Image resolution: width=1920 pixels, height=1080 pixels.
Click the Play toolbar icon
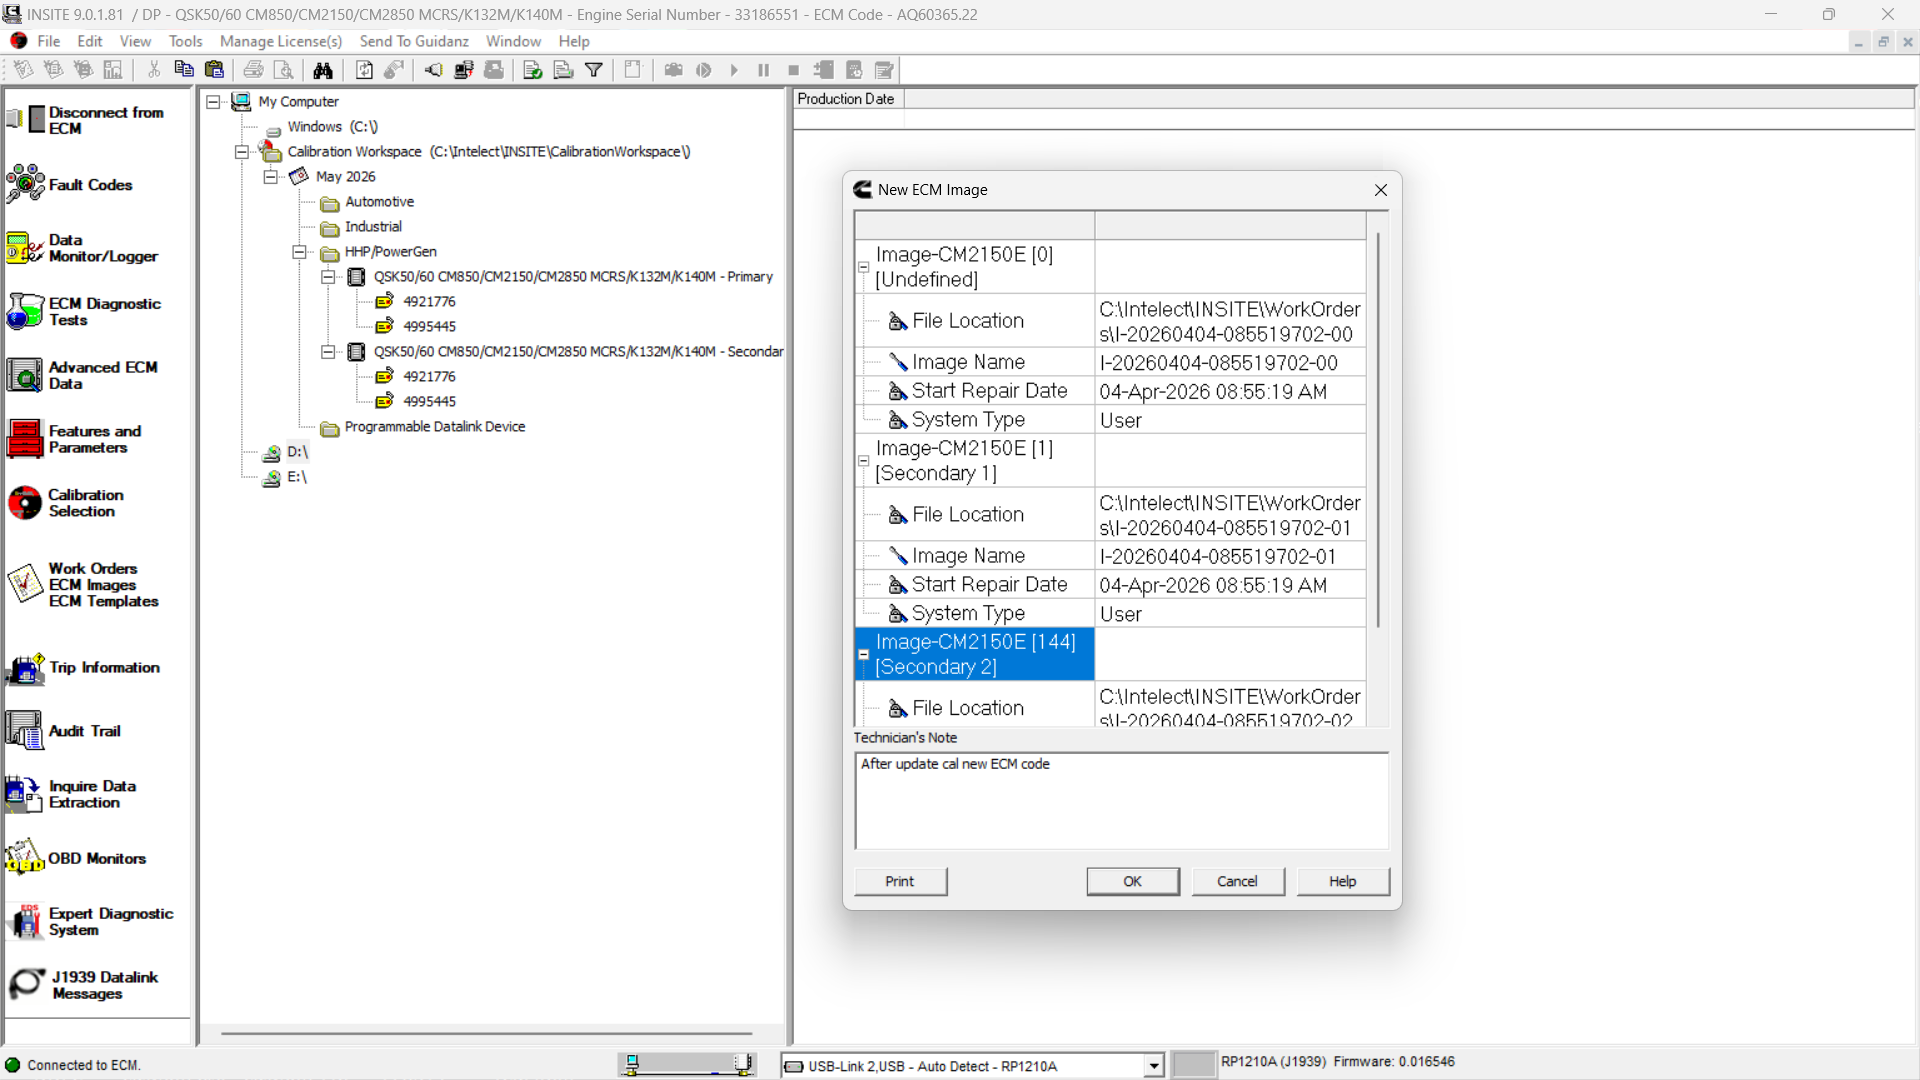734,70
